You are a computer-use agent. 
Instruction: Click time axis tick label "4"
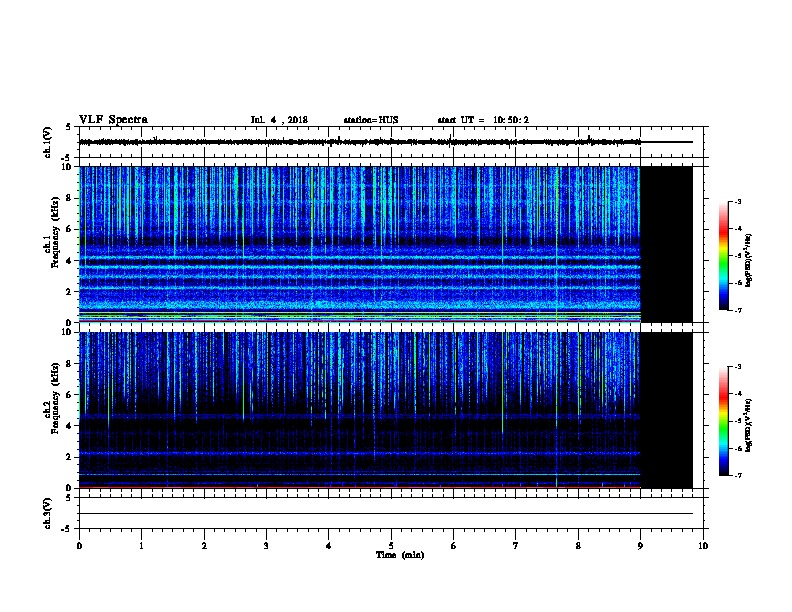(x=329, y=546)
